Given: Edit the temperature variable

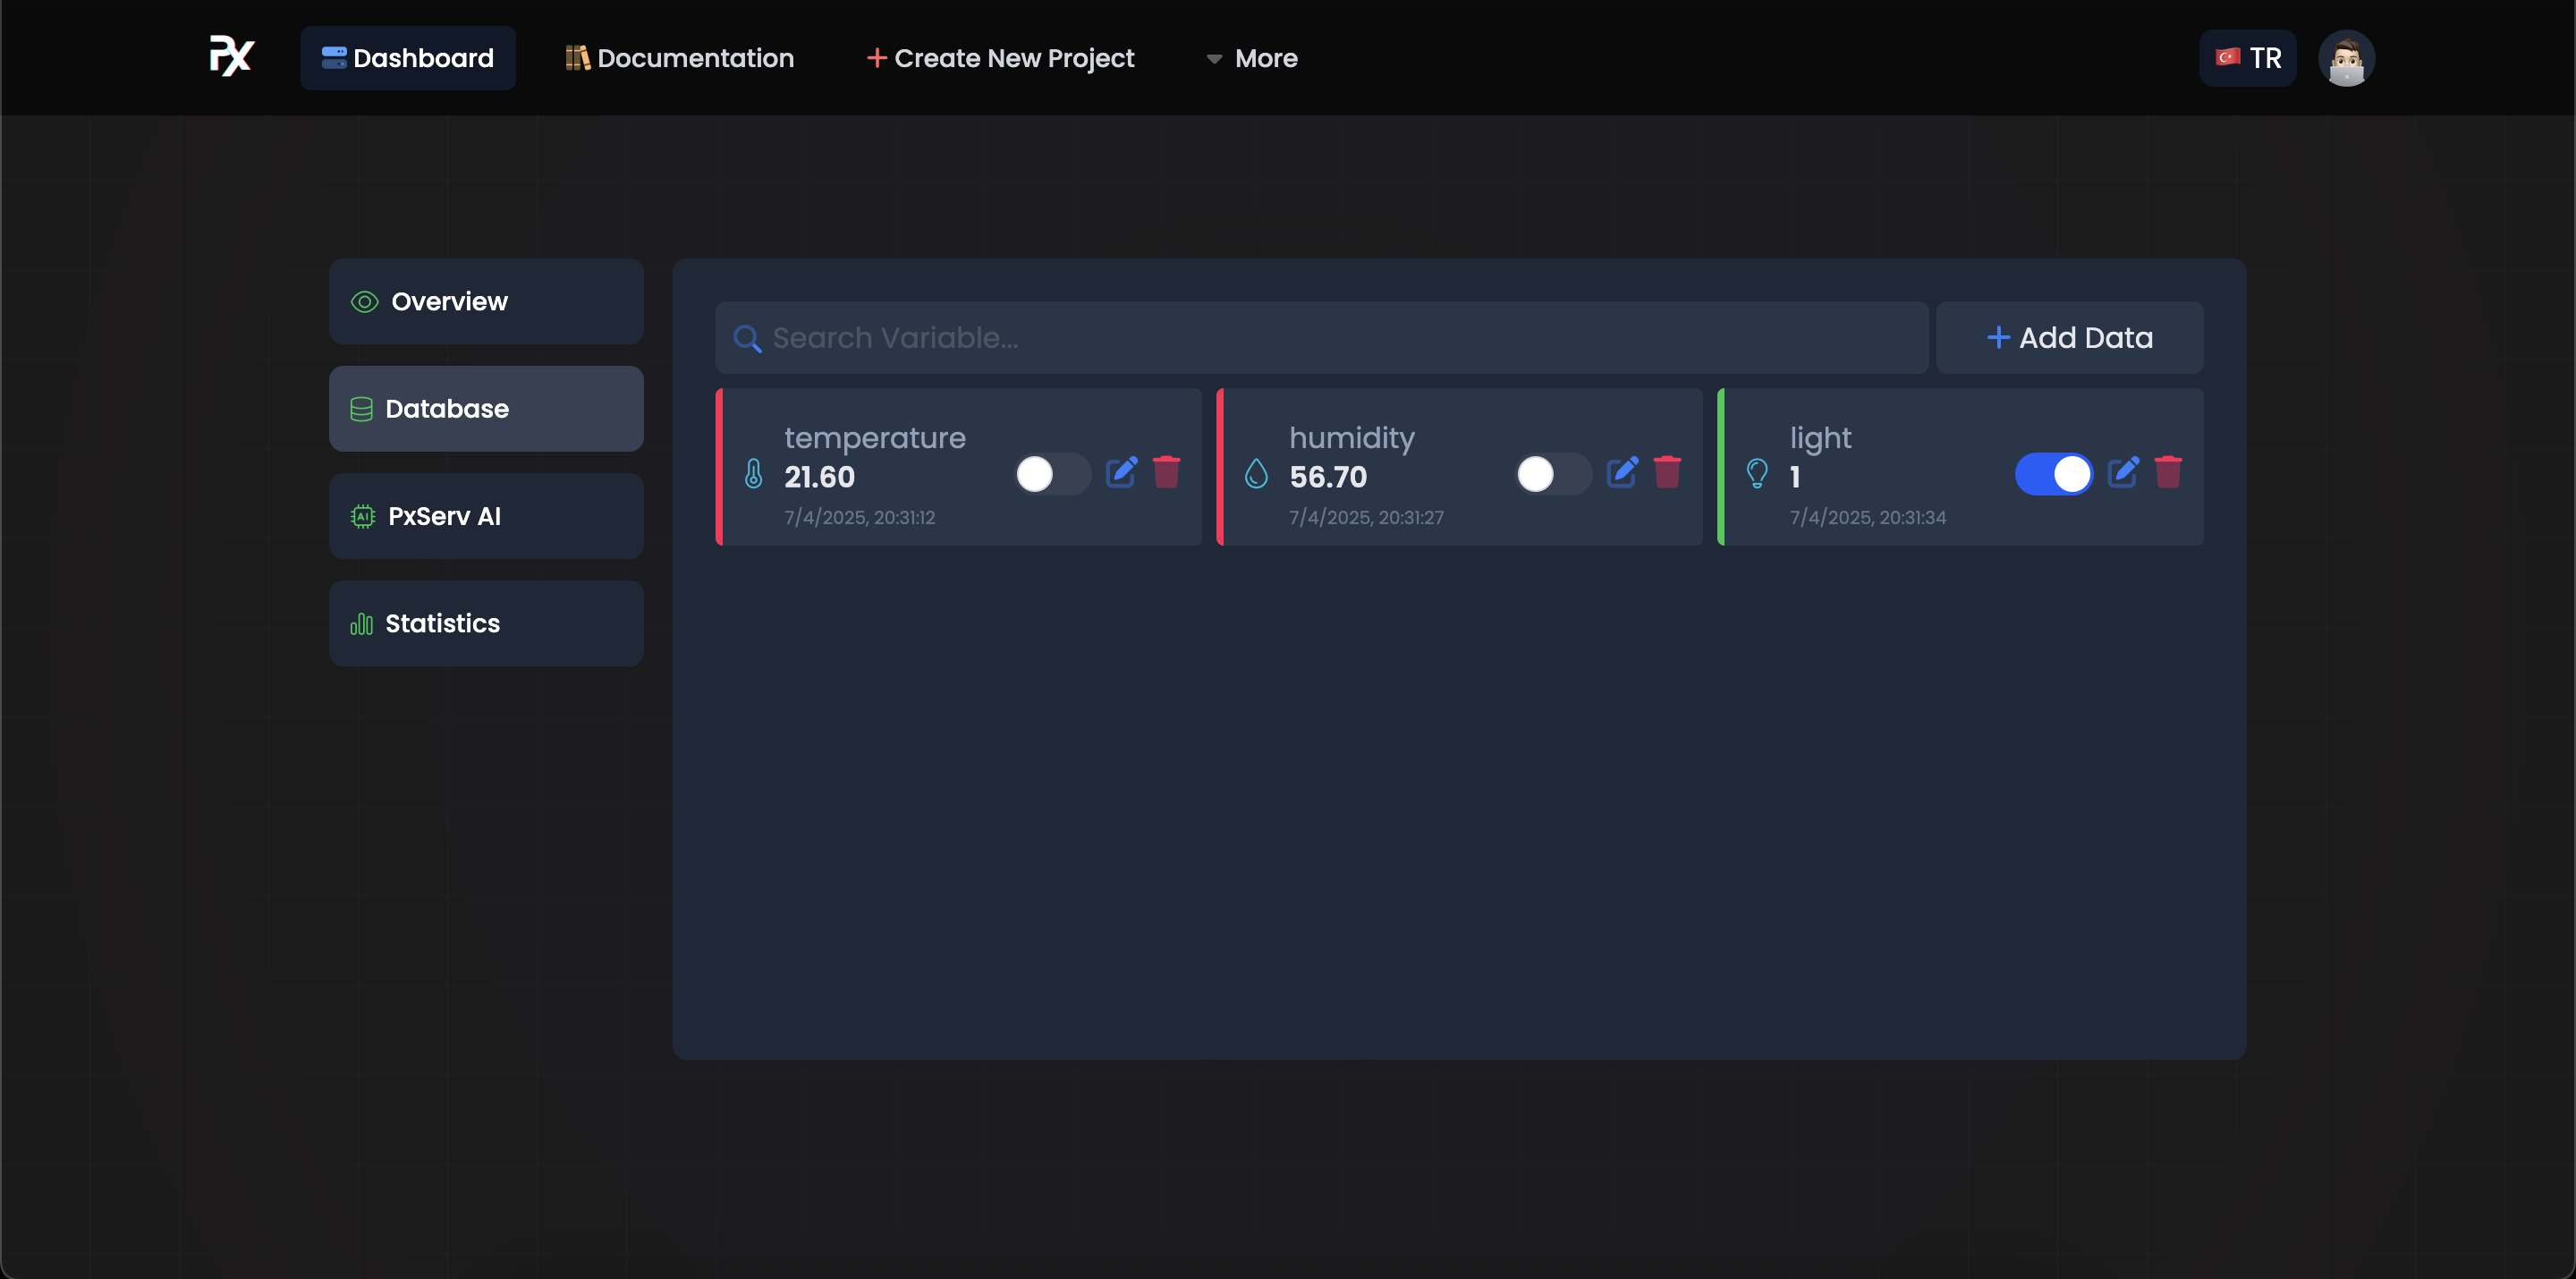Looking at the screenshot, I should click(1121, 471).
